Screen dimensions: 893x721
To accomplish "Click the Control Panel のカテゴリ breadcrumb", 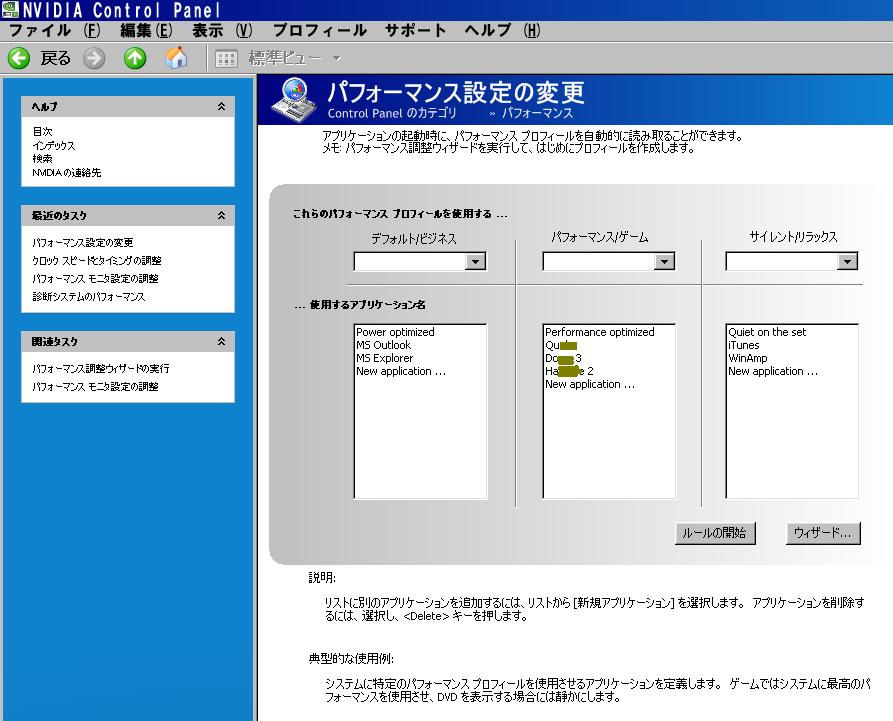I will pyautogui.click(x=392, y=113).
